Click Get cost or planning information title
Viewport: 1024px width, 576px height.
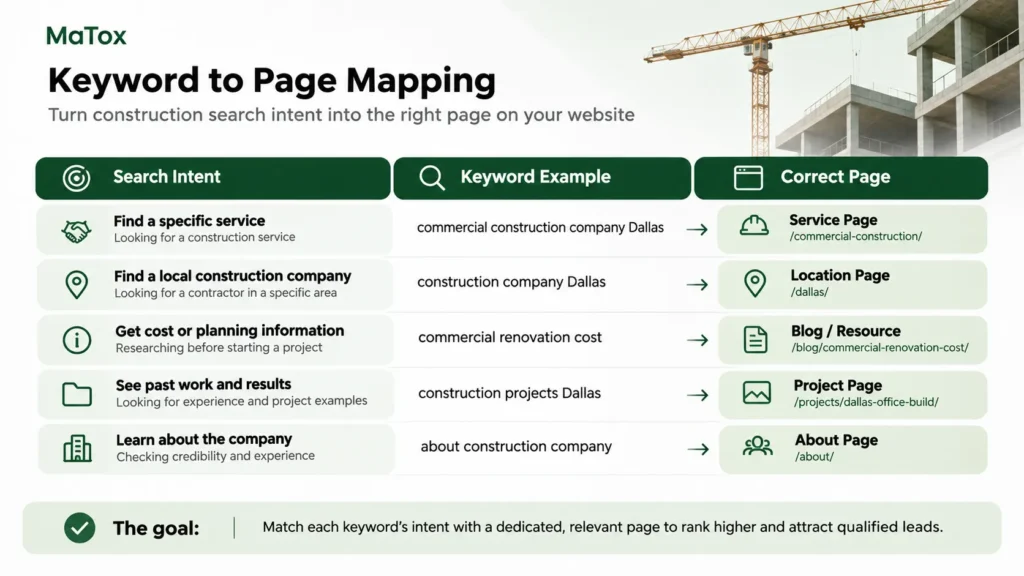pyautogui.click(x=230, y=330)
